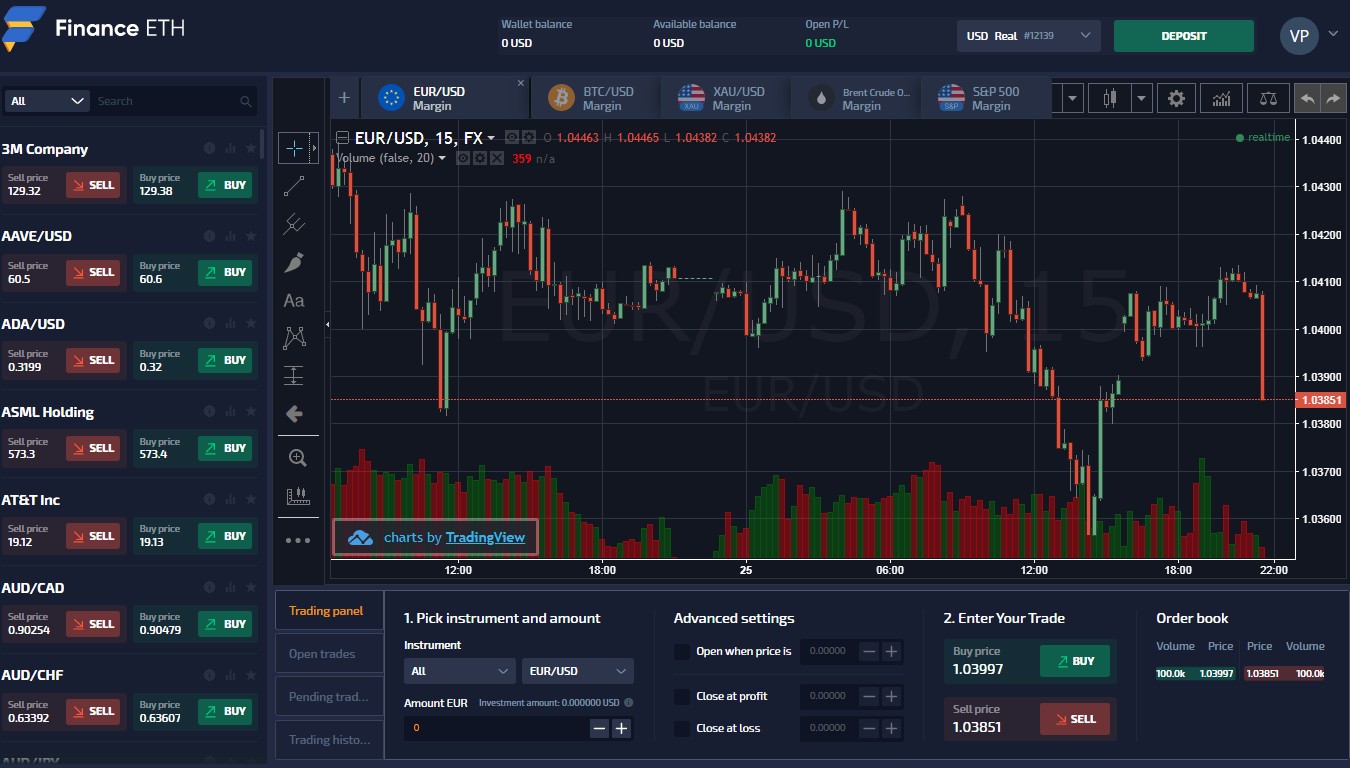This screenshot has width=1350, height=768.
Task: Buy ASML Holding at 573.4
Action: 225,448
